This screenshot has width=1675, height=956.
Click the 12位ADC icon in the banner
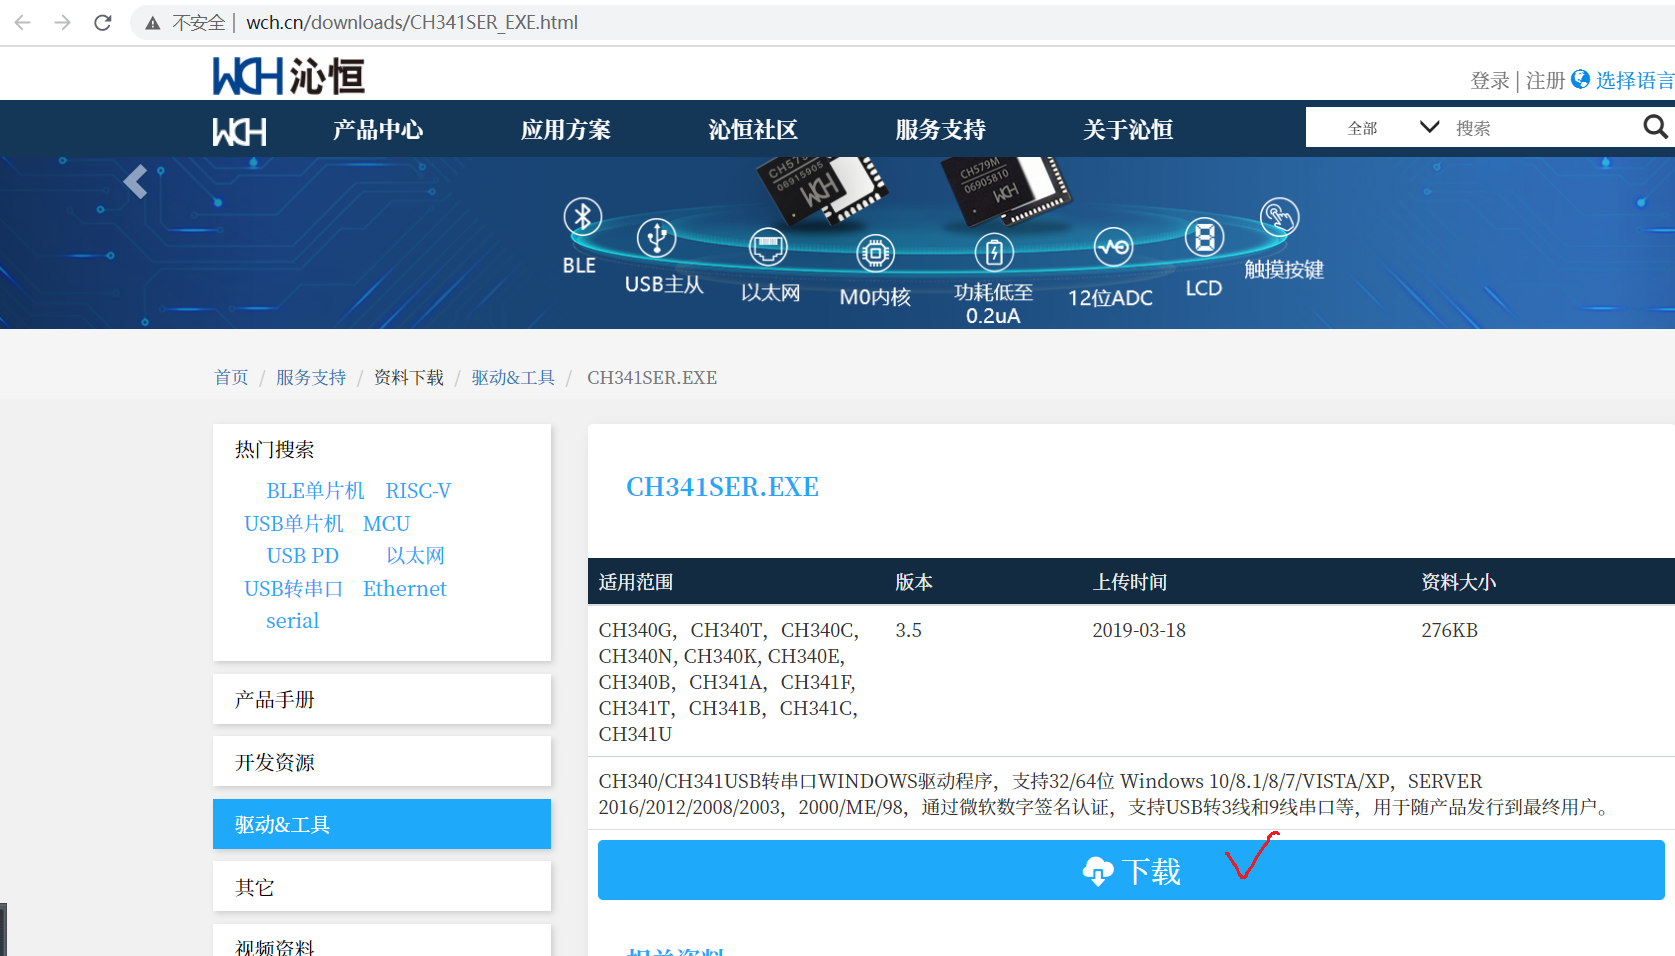click(x=1113, y=248)
